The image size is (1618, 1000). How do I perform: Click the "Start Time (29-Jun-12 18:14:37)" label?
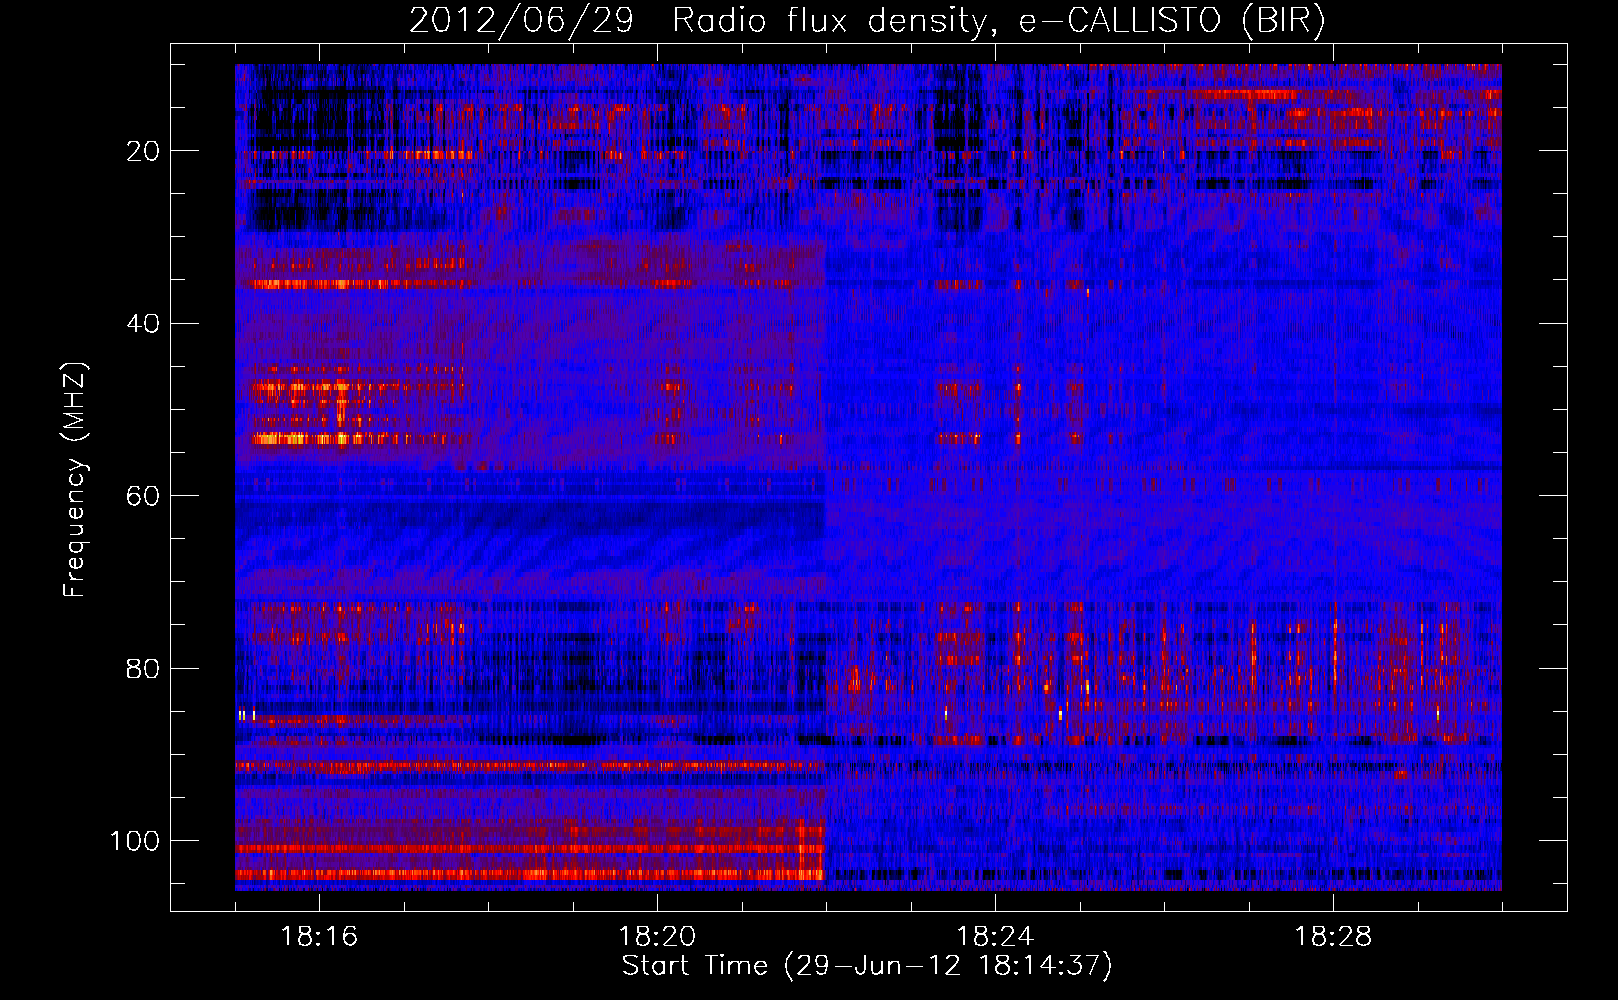pyautogui.click(x=867, y=966)
